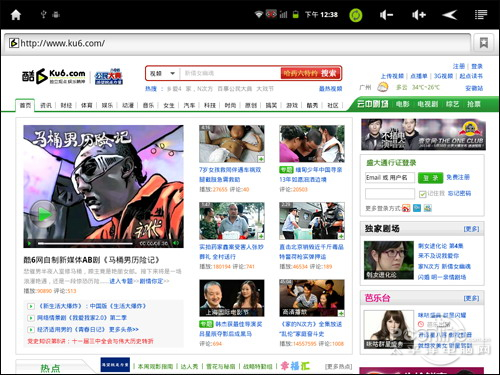
Task: Expand the more link in 独家剧场 panel
Action: 471,229
